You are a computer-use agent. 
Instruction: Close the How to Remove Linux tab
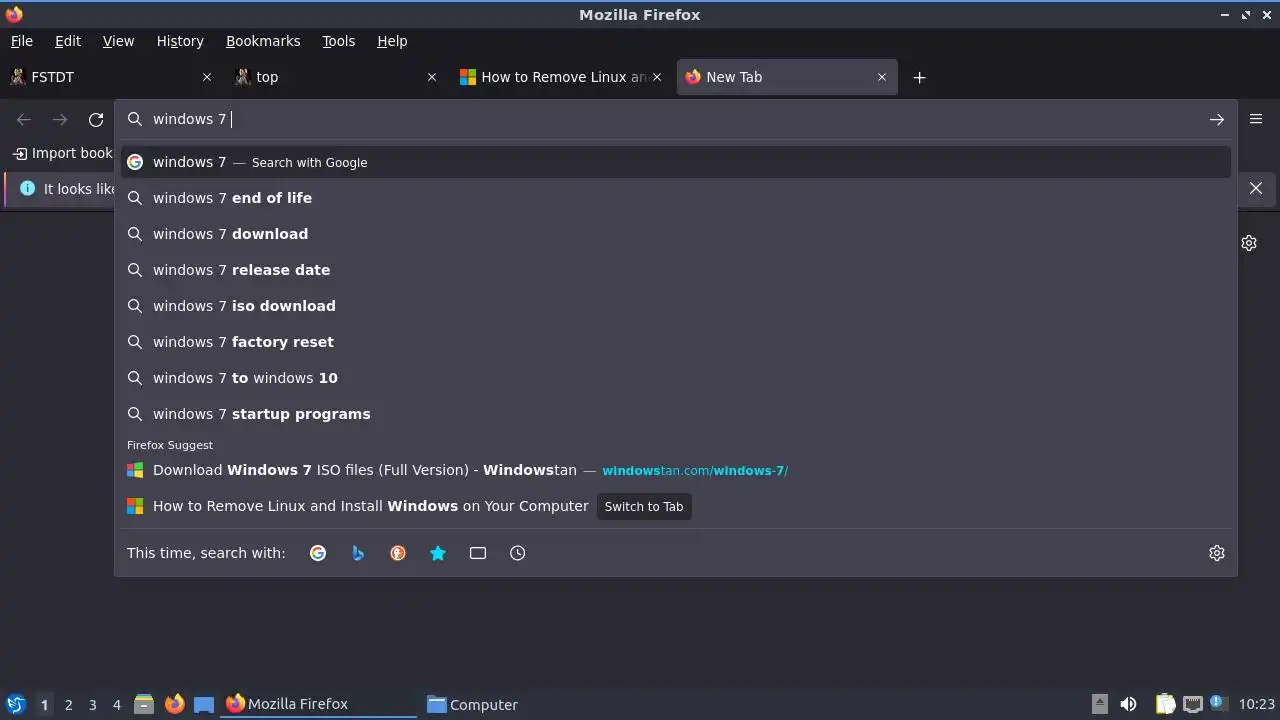657,77
